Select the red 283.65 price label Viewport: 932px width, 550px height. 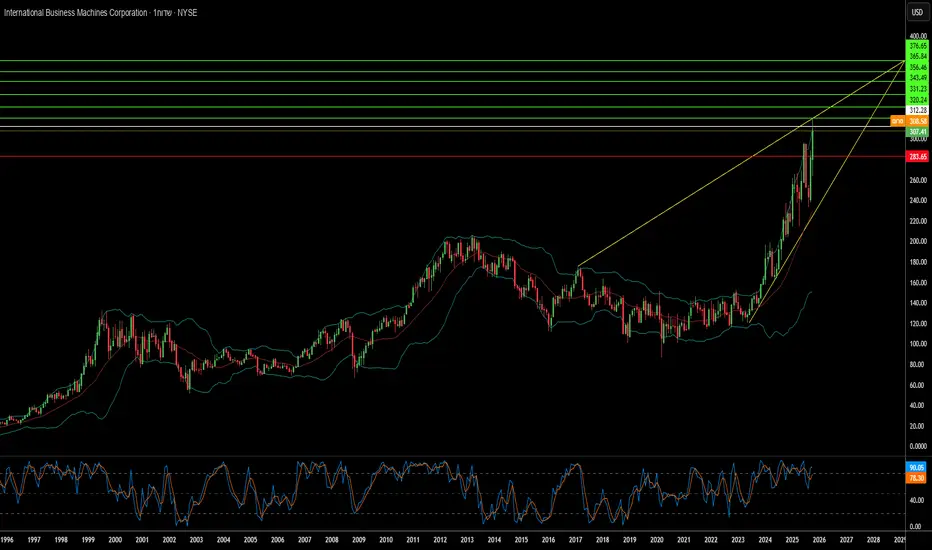tap(917, 156)
